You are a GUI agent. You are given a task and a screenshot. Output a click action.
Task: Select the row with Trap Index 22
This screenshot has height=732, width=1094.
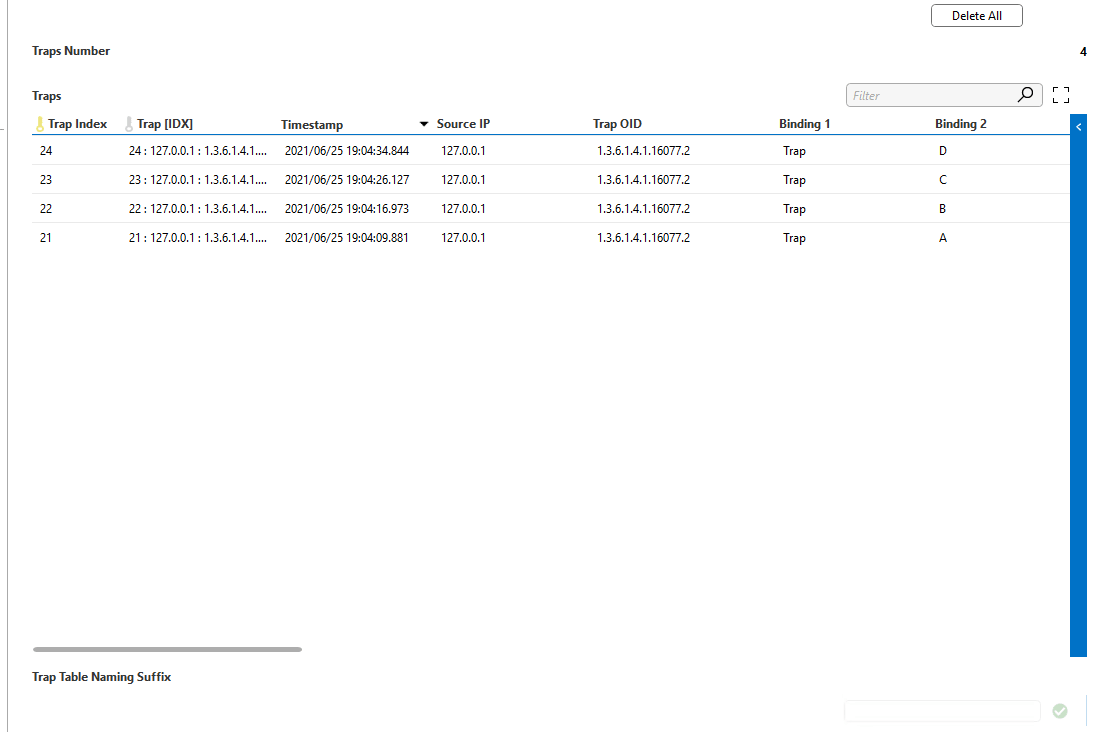pyautogui.click(x=550, y=209)
